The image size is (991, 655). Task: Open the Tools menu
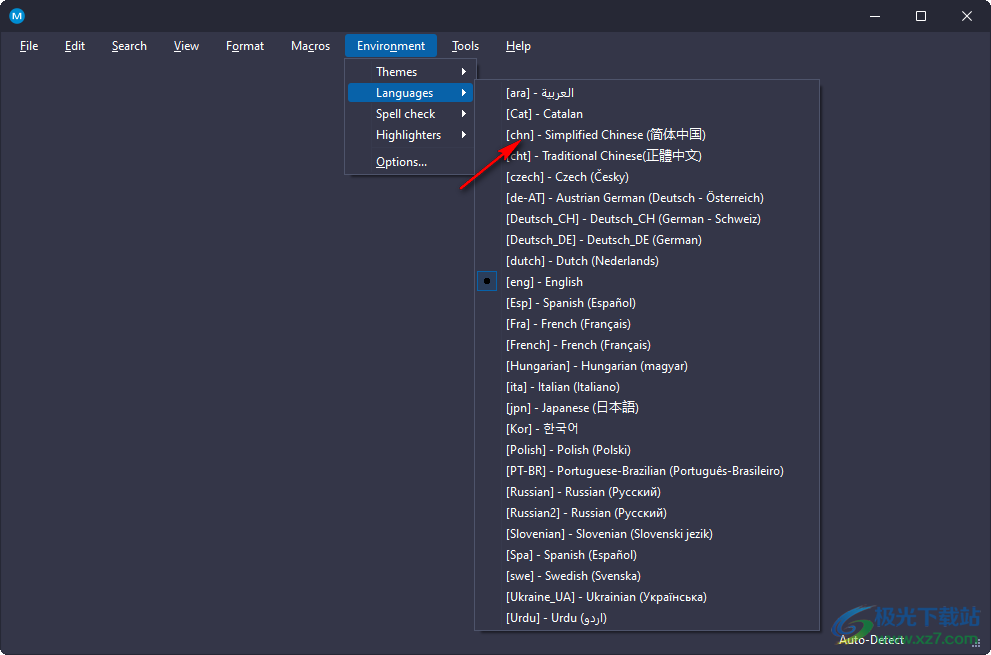click(465, 46)
